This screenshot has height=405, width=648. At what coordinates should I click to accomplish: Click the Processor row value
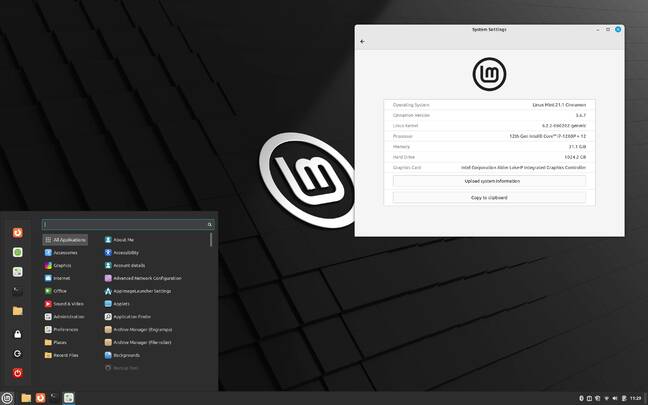pos(548,136)
